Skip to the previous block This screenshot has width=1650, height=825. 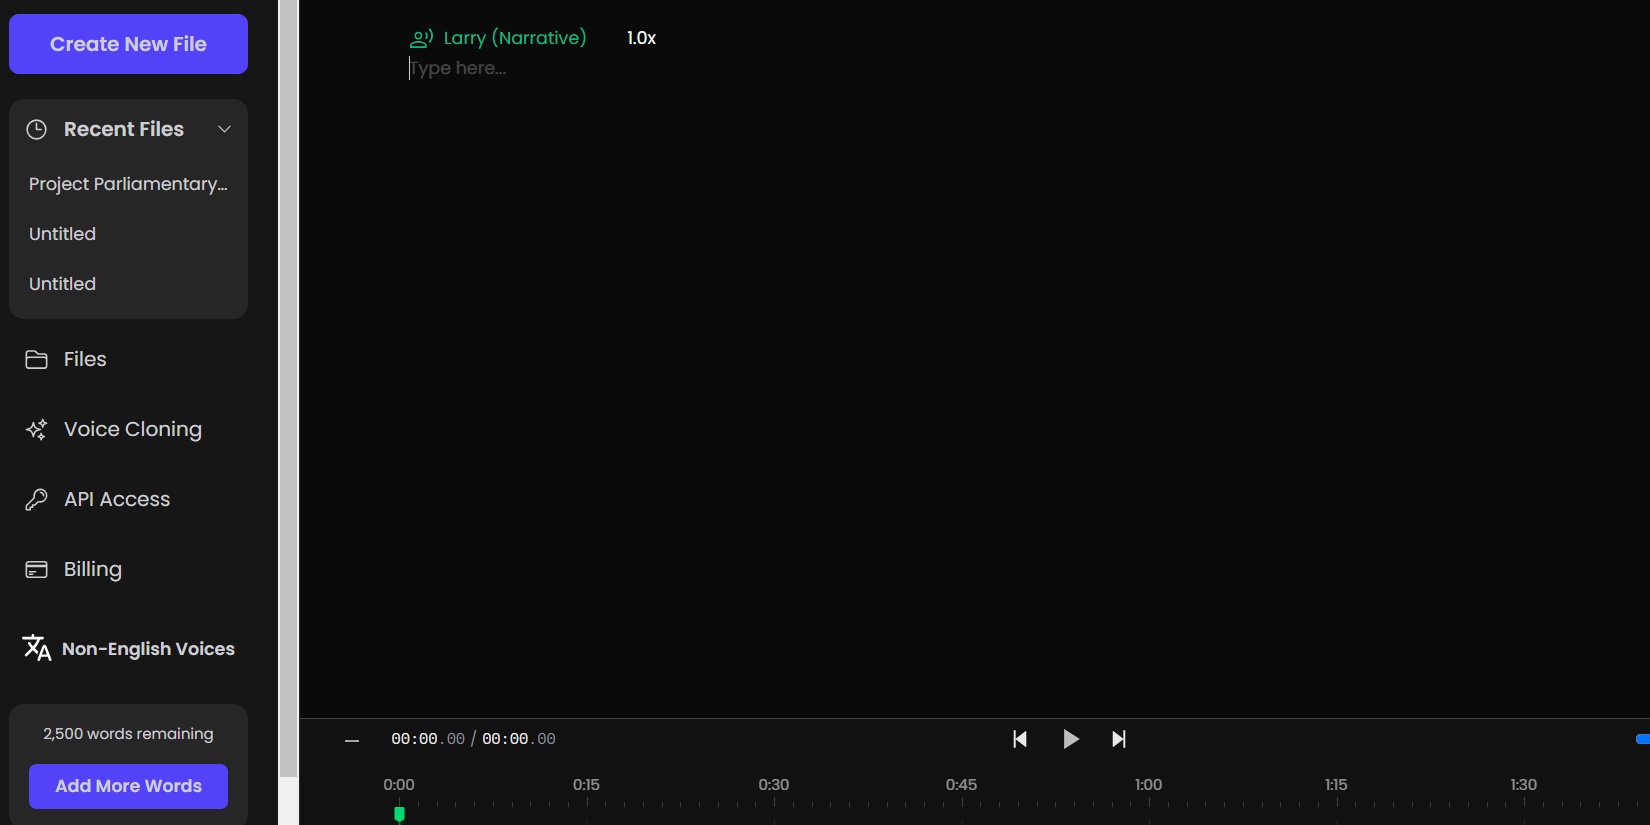(x=1020, y=739)
